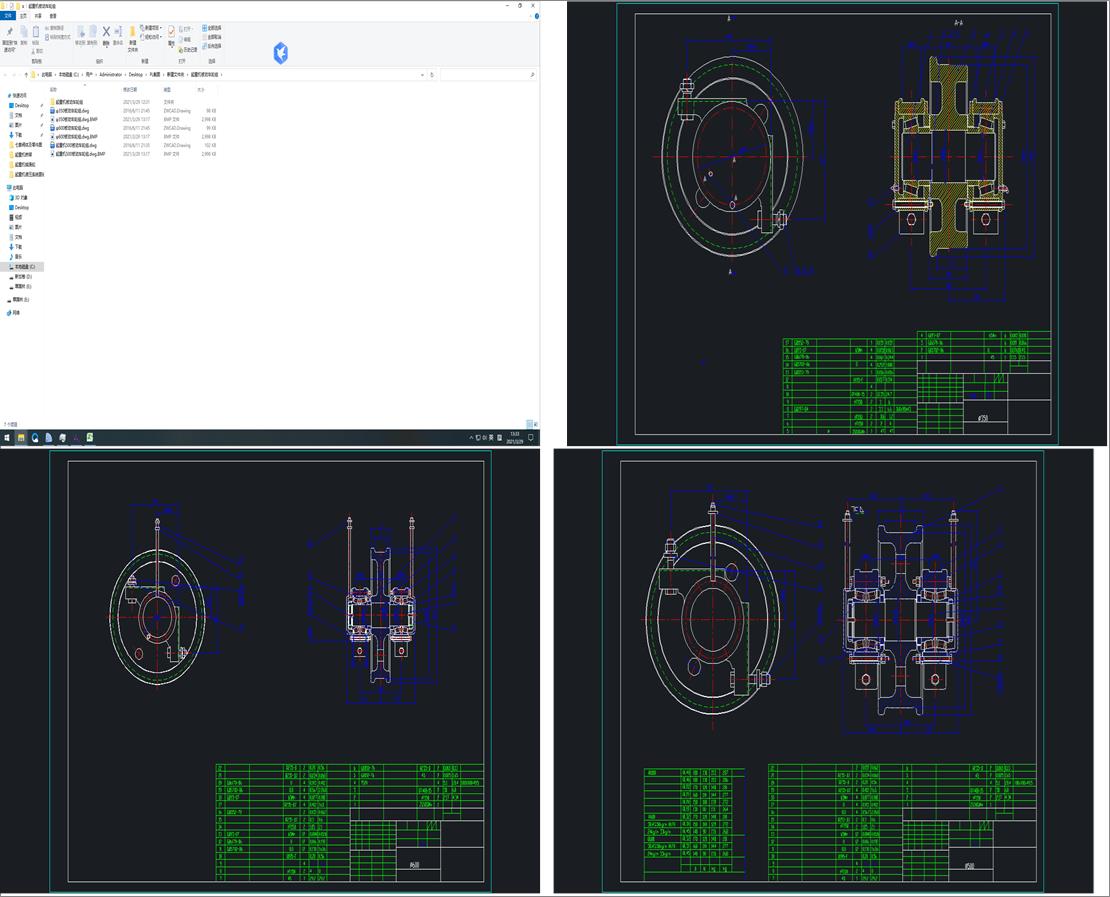The height and width of the screenshot is (897, 1110).
Task: Switch to the 共享 ribbon tab
Action: (x=38, y=16)
